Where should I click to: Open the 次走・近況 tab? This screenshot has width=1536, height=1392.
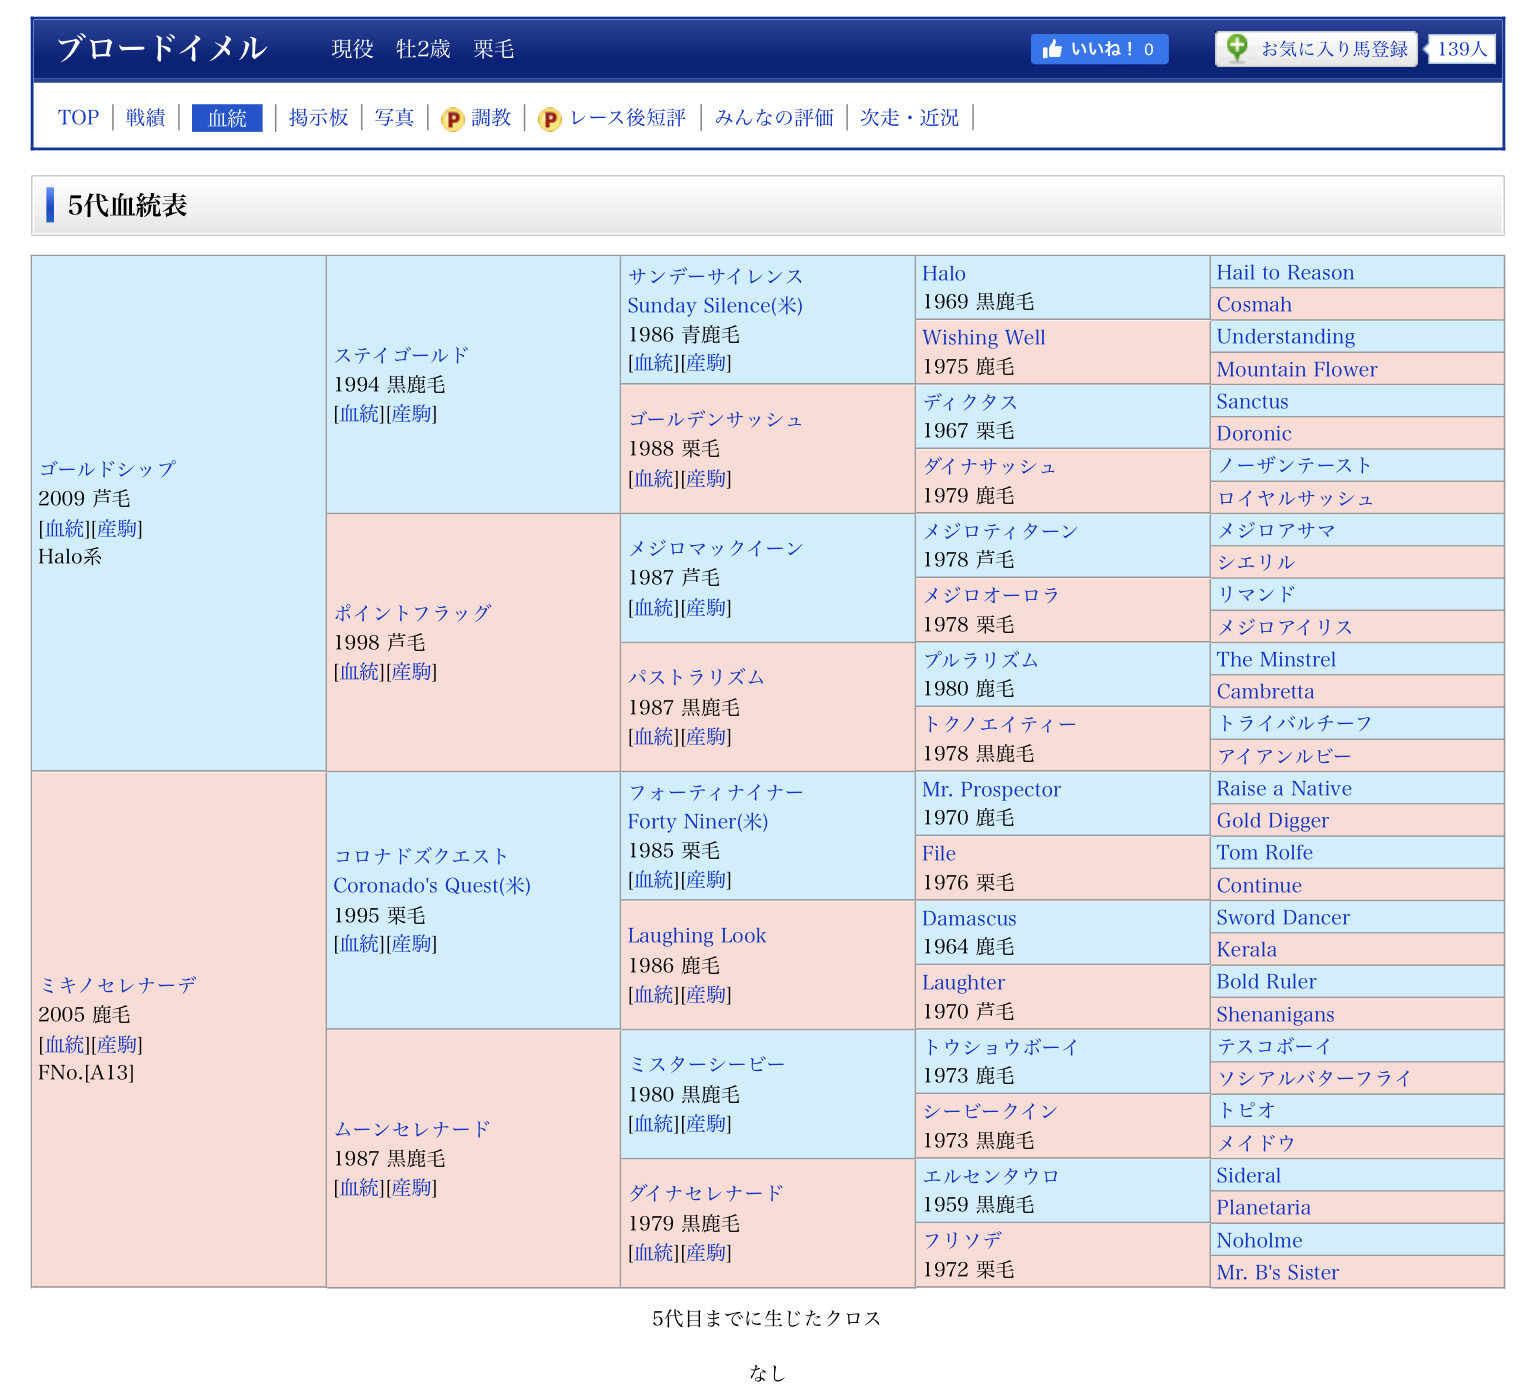[x=909, y=118]
